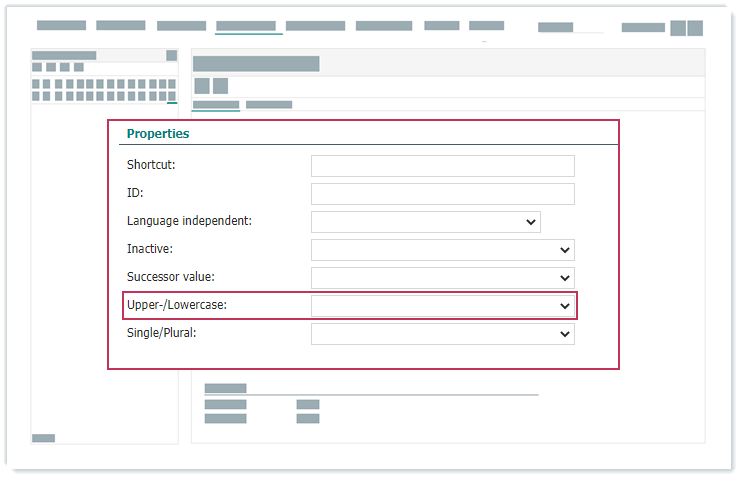741x479 pixels.
Task: Click the Shortcut field label
Action: (151, 165)
